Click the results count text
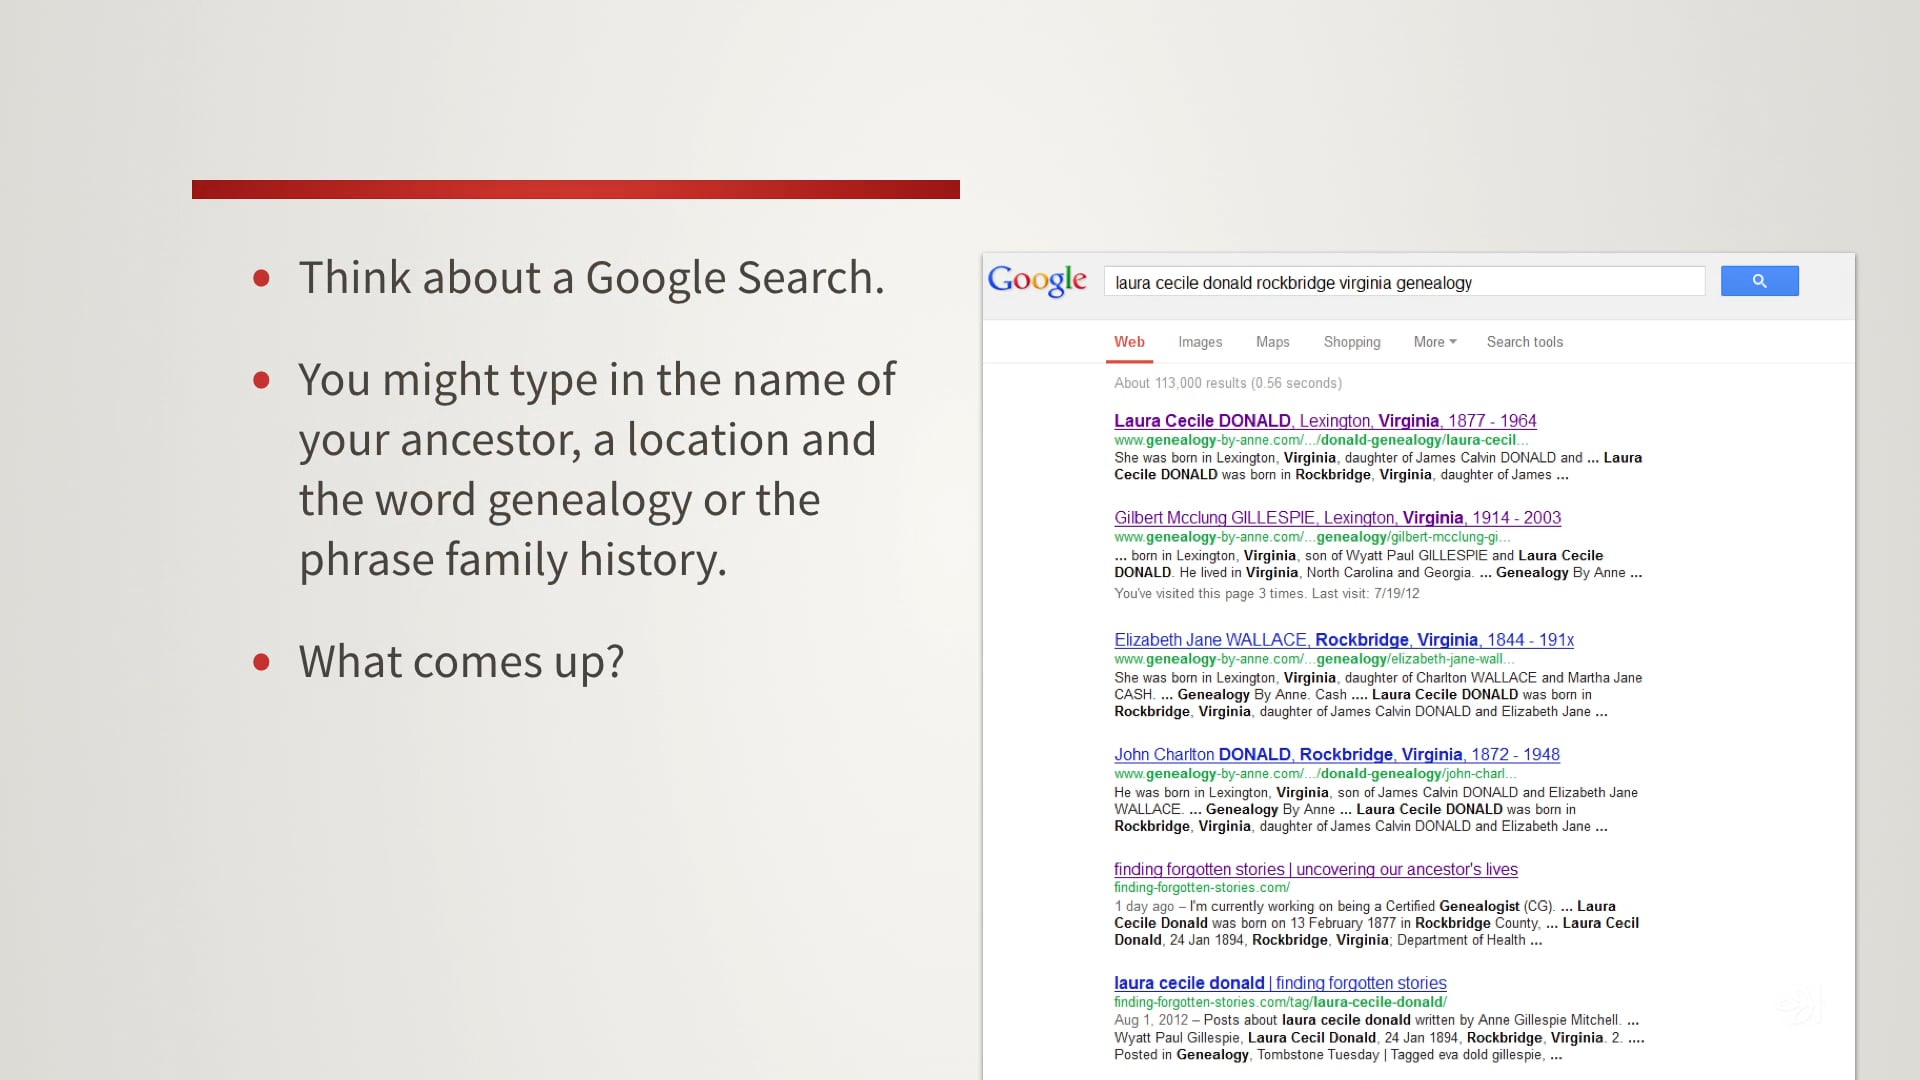The width and height of the screenshot is (1920, 1080). (1227, 383)
